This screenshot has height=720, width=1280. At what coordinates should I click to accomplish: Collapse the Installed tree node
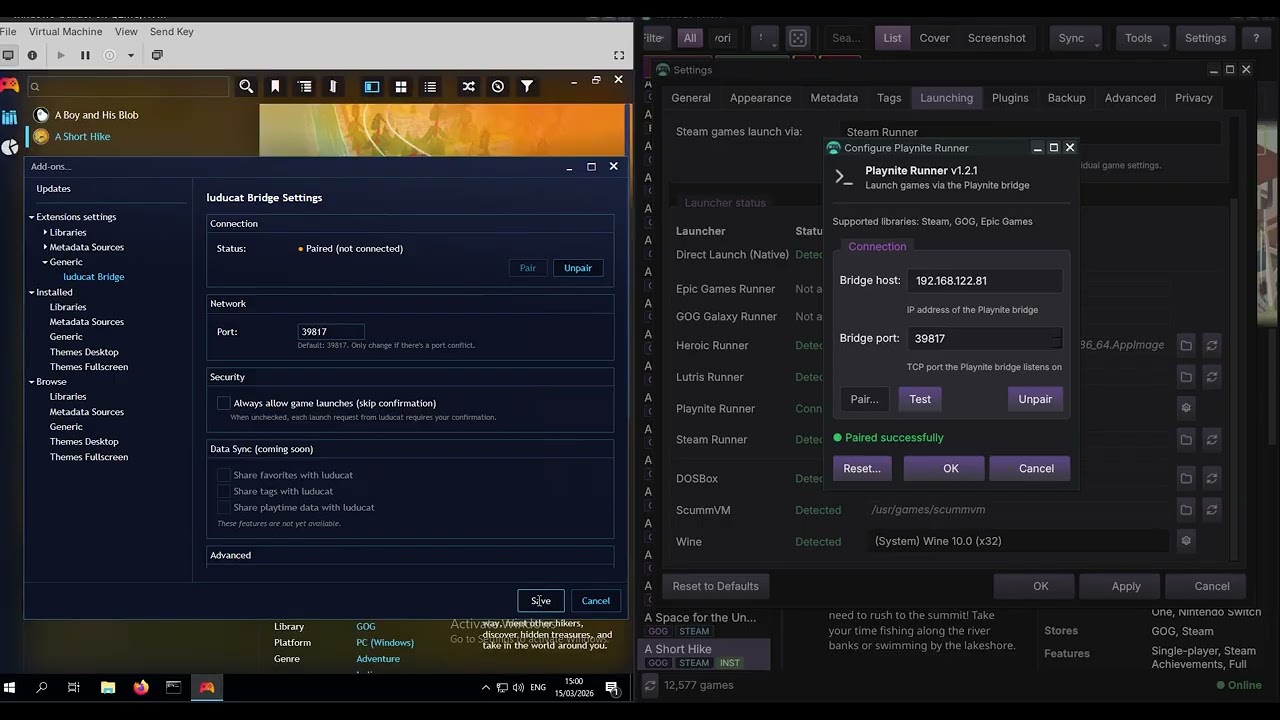point(31,292)
